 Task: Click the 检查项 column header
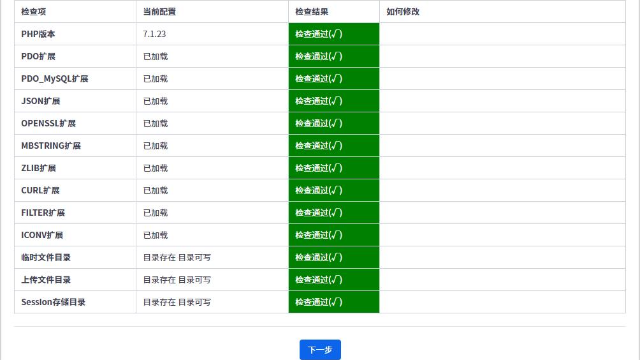tap(33, 11)
